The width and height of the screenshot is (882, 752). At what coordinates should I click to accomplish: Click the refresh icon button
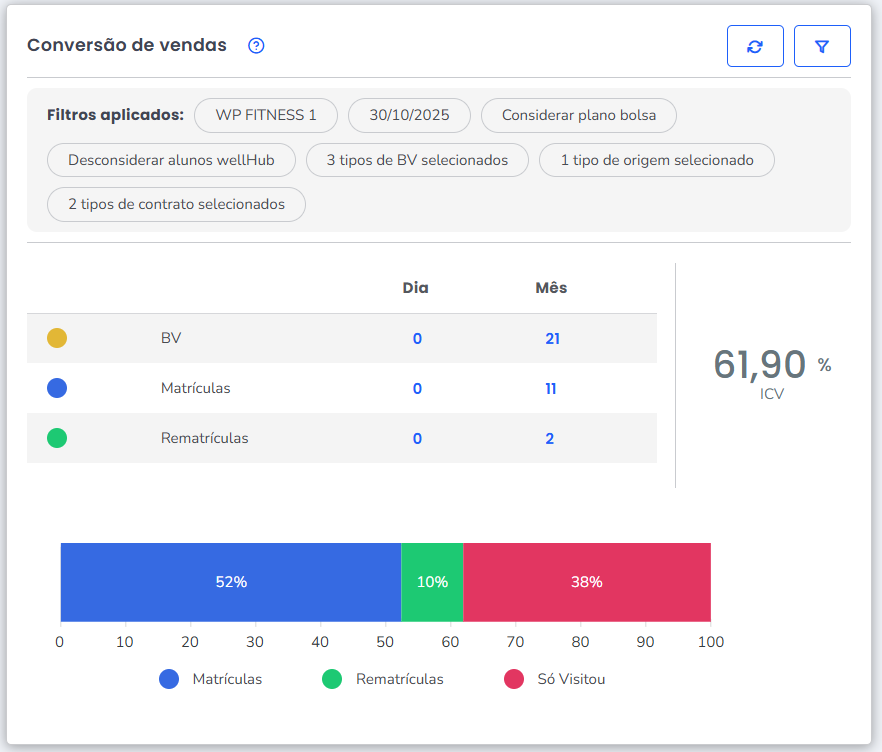pos(755,46)
